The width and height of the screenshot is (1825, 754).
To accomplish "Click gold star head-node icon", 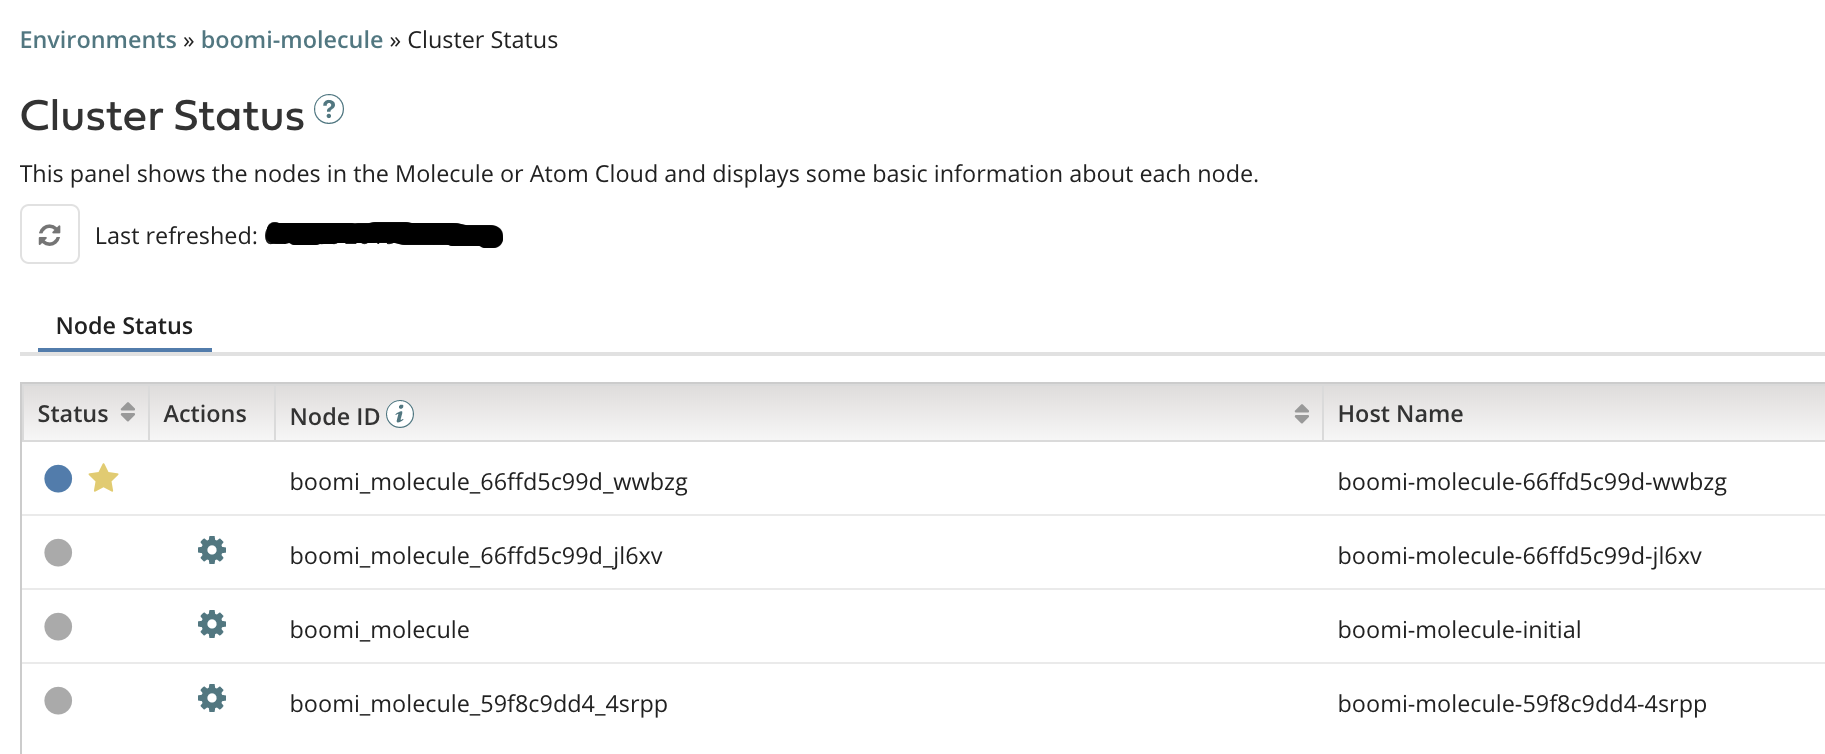I will (103, 479).
